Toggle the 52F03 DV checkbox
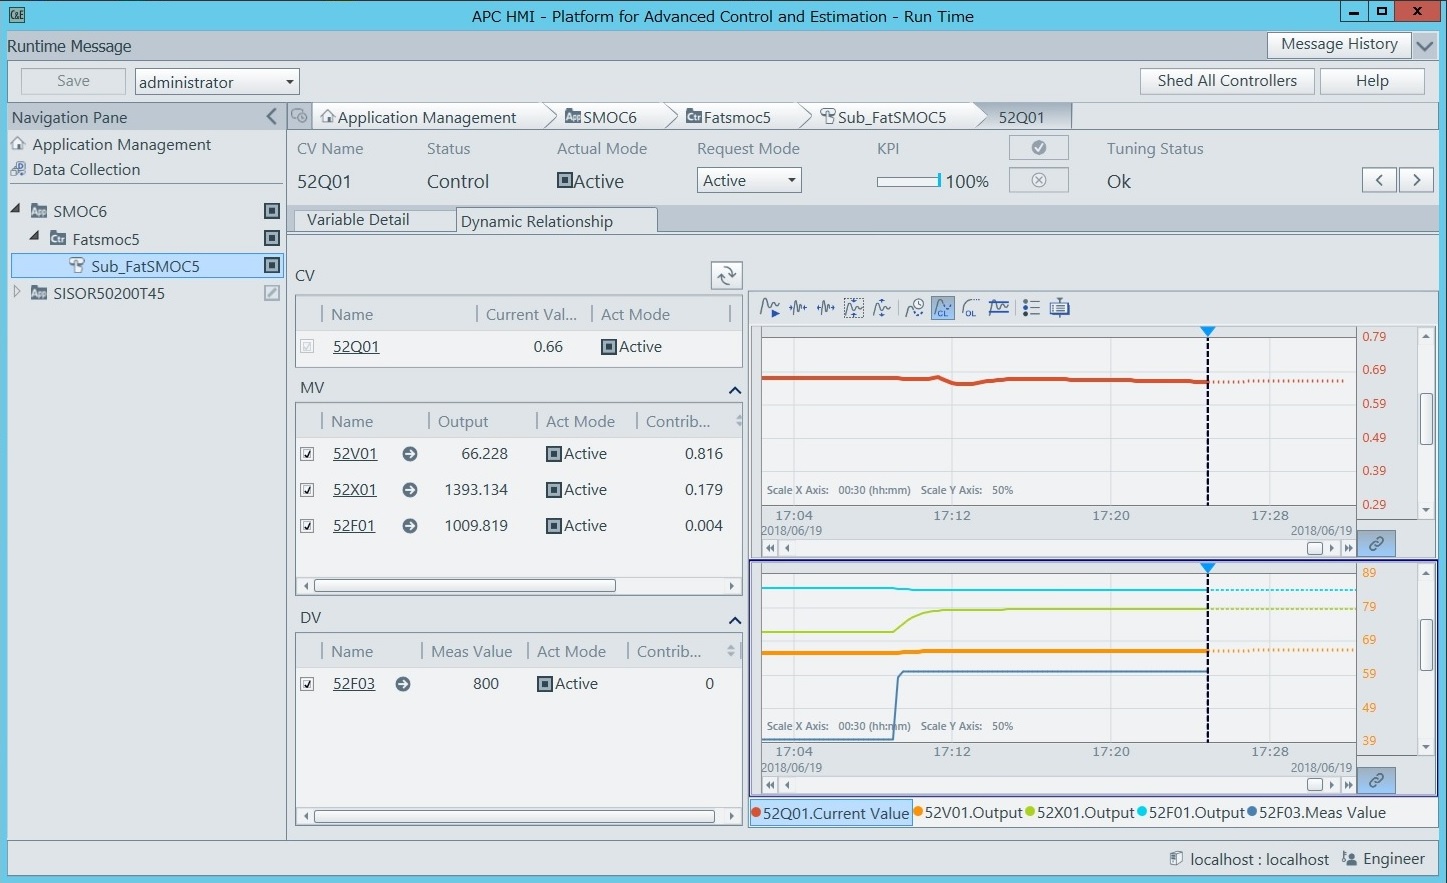This screenshot has width=1447, height=883. pos(308,684)
